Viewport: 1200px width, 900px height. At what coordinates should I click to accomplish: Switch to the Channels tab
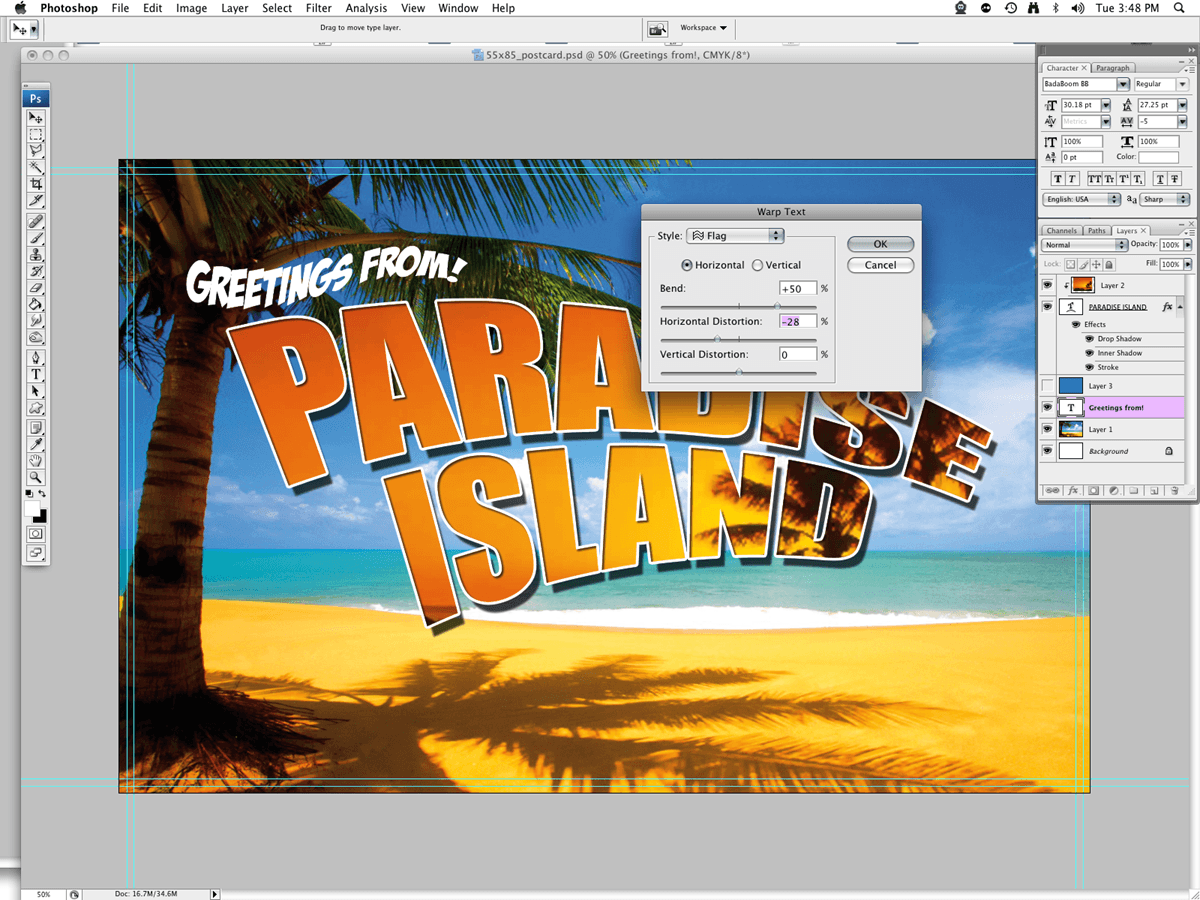1061,231
